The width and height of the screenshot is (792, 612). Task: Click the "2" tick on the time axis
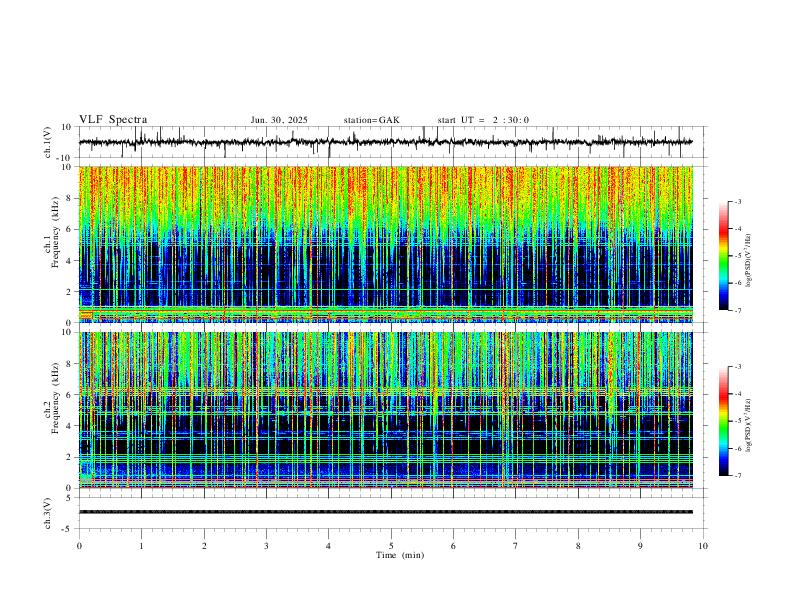(x=204, y=546)
